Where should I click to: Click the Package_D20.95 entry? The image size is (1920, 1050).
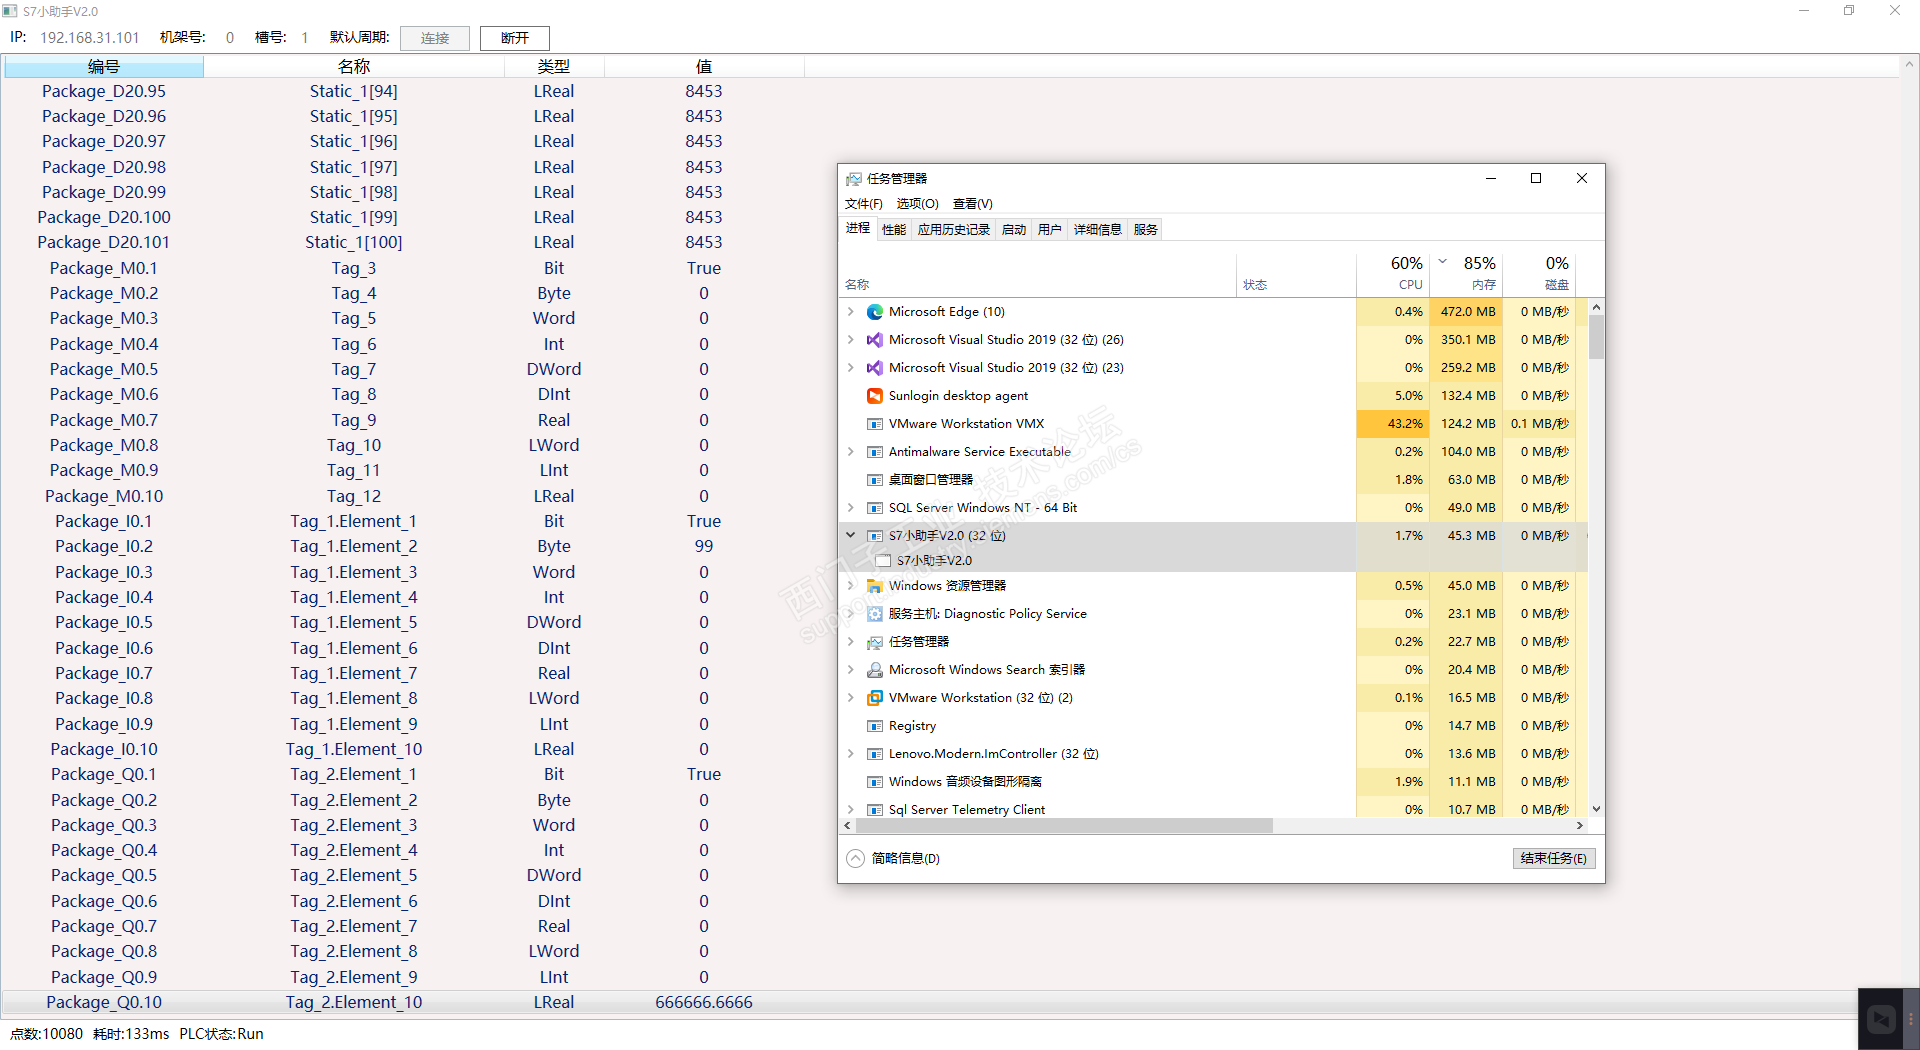point(104,91)
